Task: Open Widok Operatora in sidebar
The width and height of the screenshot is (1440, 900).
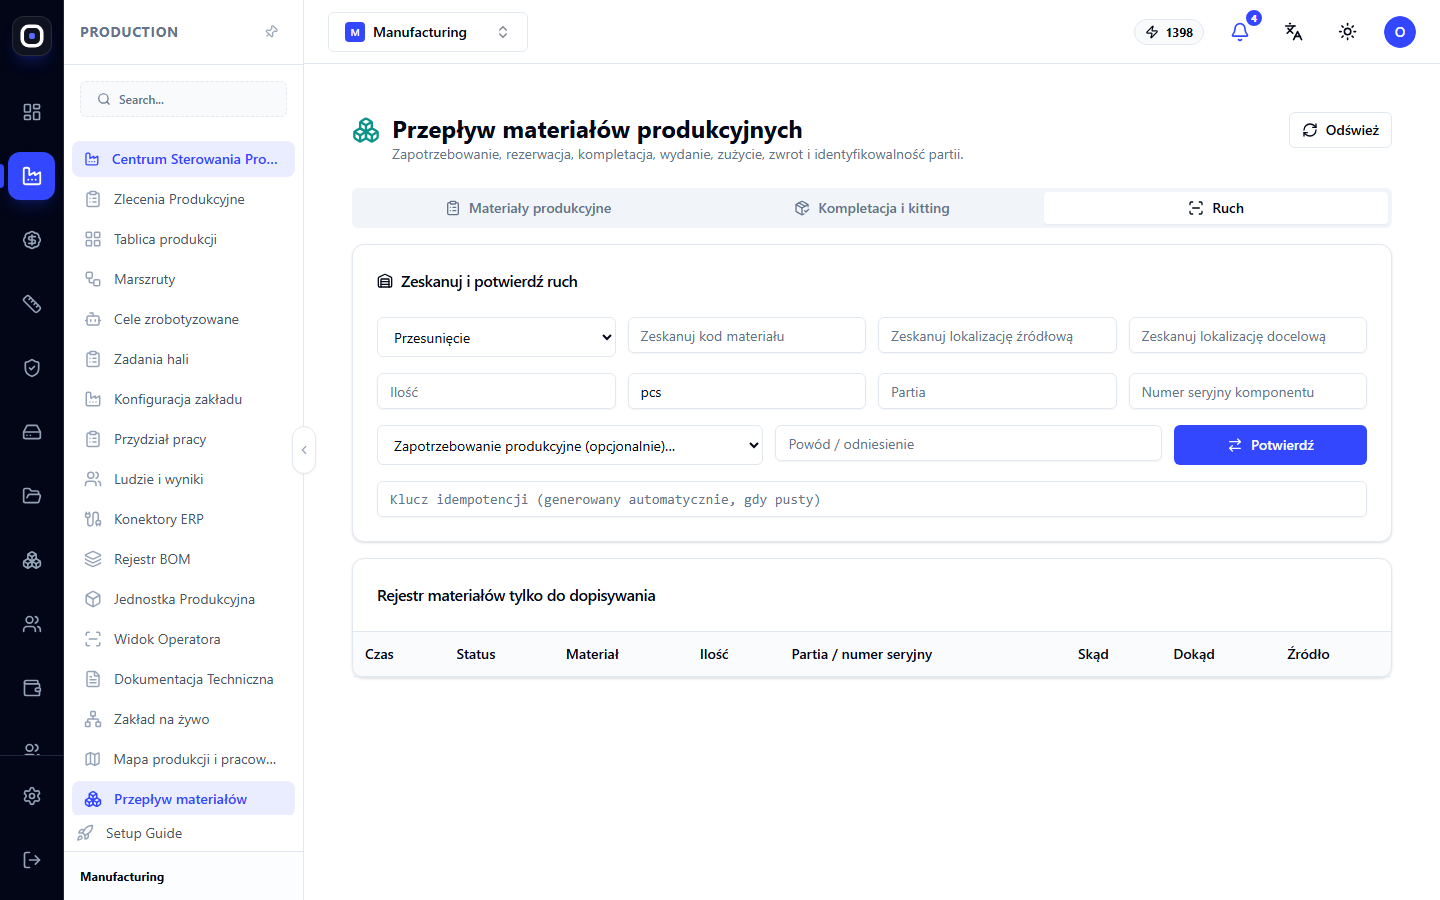Action: pos(183,639)
